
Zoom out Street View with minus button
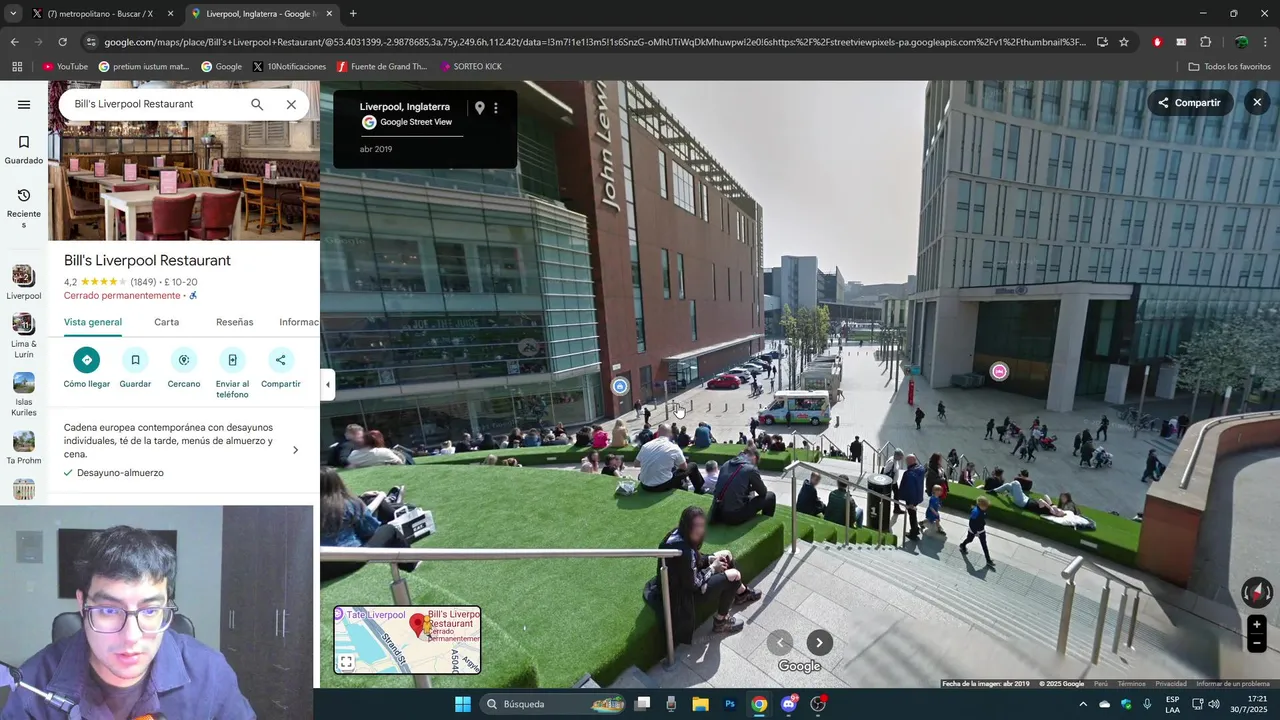point(1257,644)
